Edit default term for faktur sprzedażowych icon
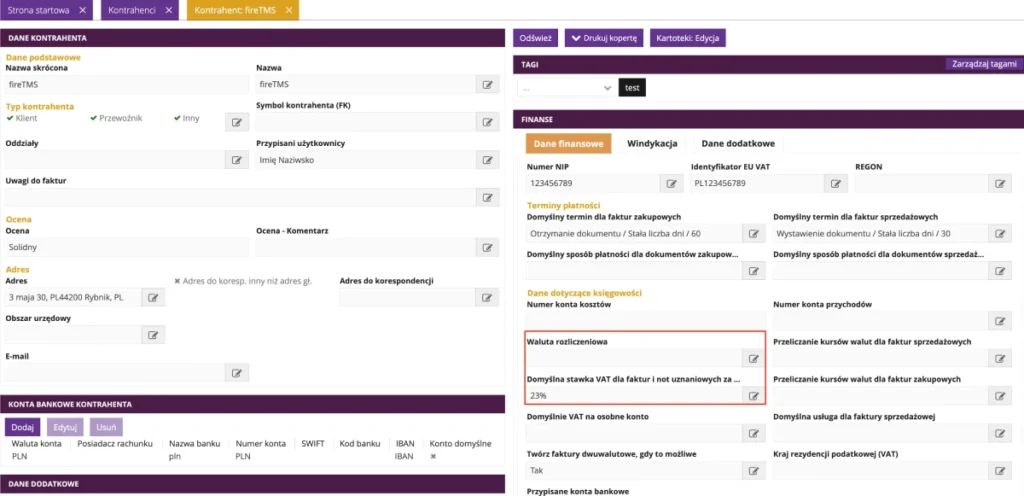The height and width of the screenshot is (496, 1024). pyautogui.click(x=999, y=233)
